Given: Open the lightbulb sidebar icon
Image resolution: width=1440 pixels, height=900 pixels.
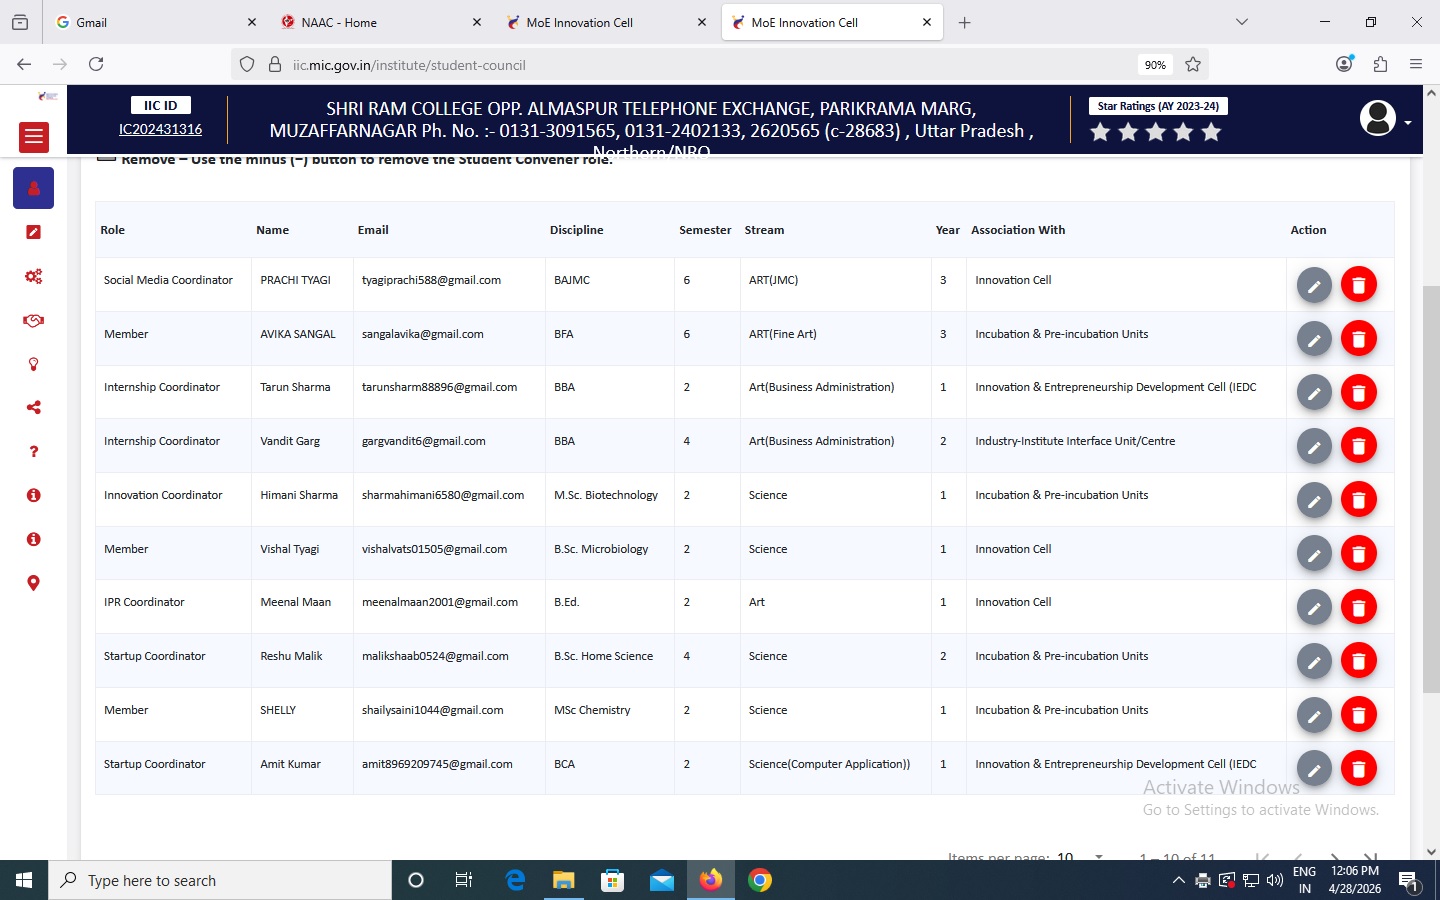Looking at the screenshot, I should tap(33, 364).
